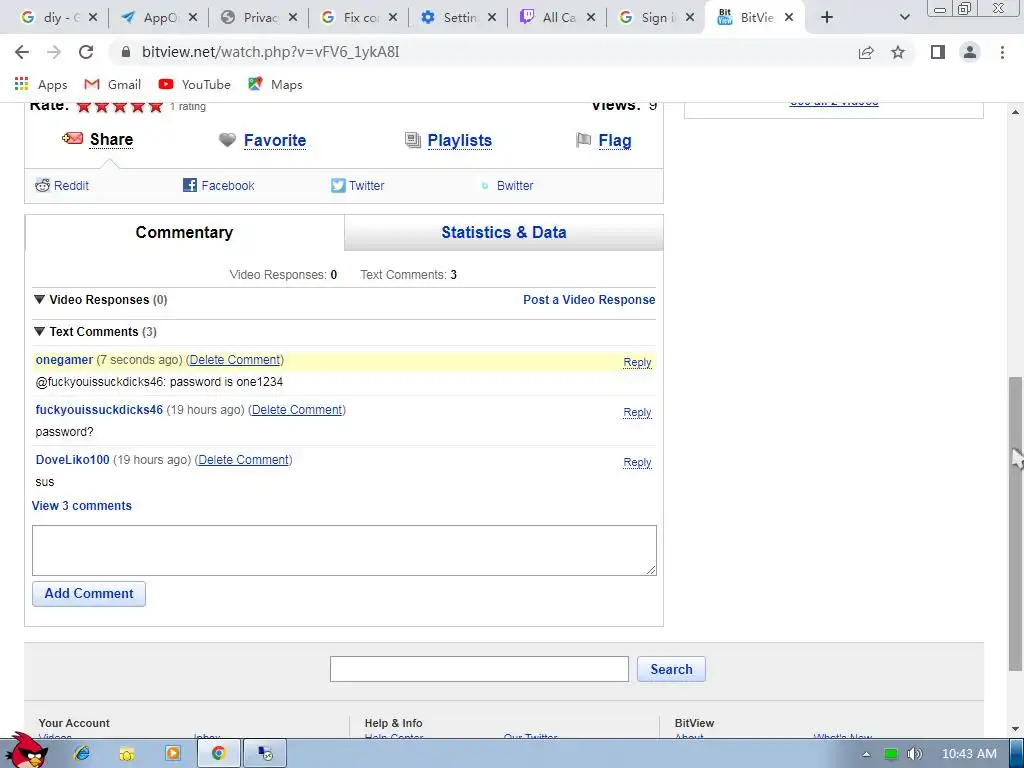Focus the comment text box
This screenshot has width=1024, height=768.
[x=344, y=551]
